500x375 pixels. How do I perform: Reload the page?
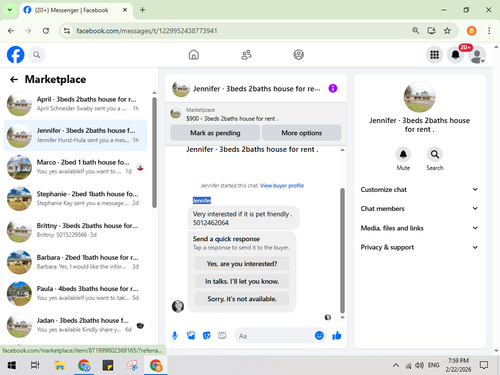coord(46,31)
